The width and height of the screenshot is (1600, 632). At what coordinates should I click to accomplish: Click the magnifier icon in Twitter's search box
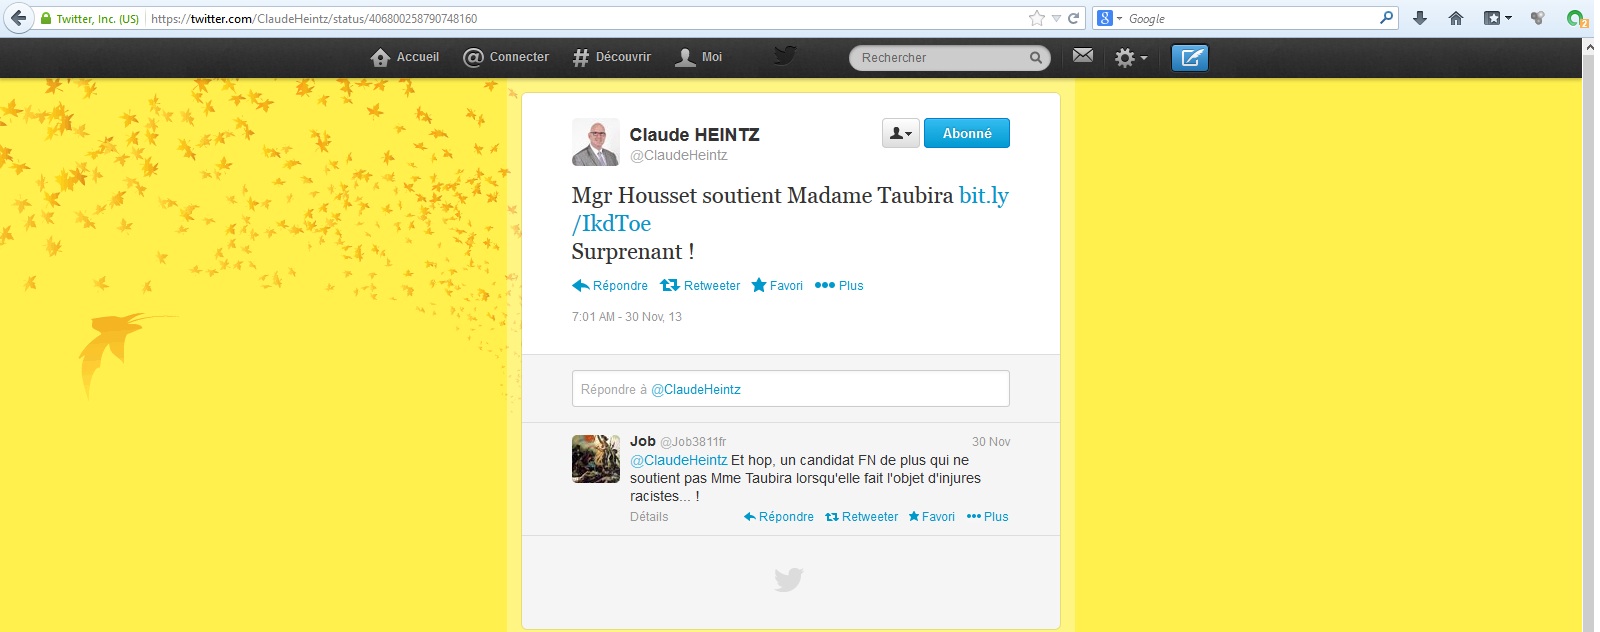click(1036, 58)
